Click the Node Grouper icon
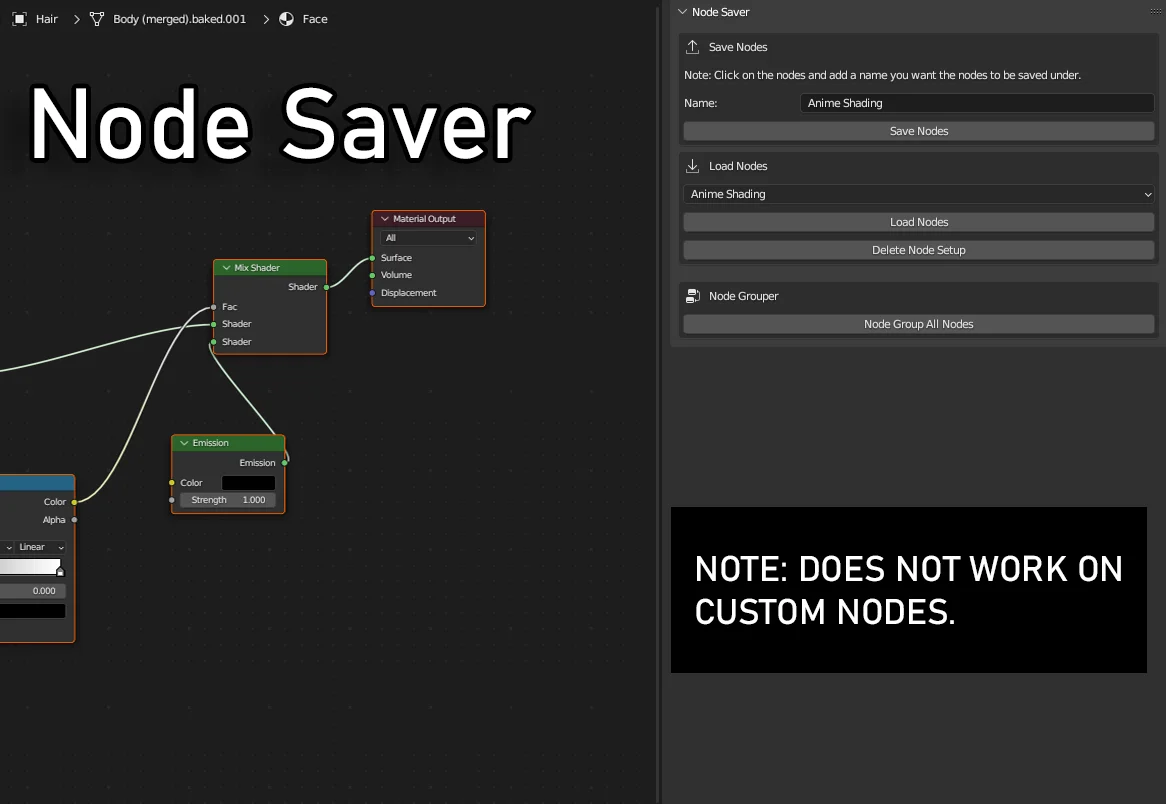 pyautogui.click(x=693, y=296)
